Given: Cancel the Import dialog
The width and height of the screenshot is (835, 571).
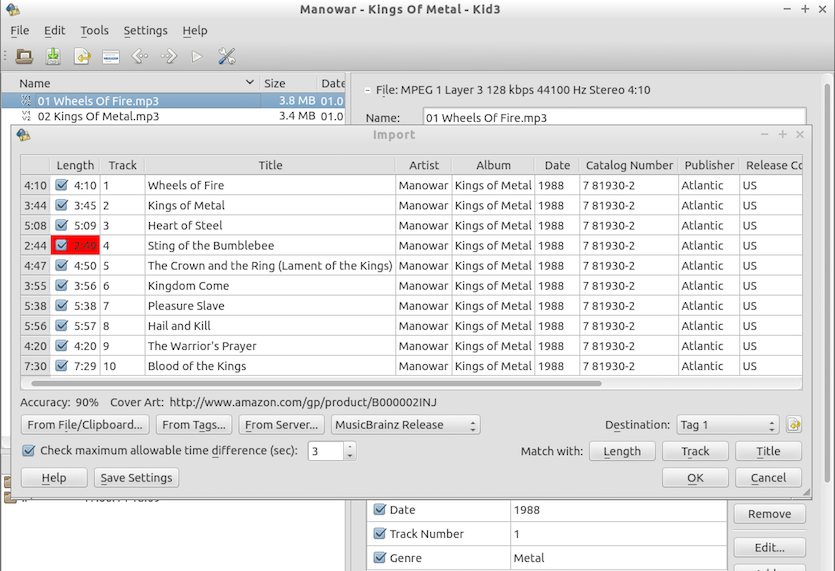Looking at the screenshot, I should pos(768,478).
